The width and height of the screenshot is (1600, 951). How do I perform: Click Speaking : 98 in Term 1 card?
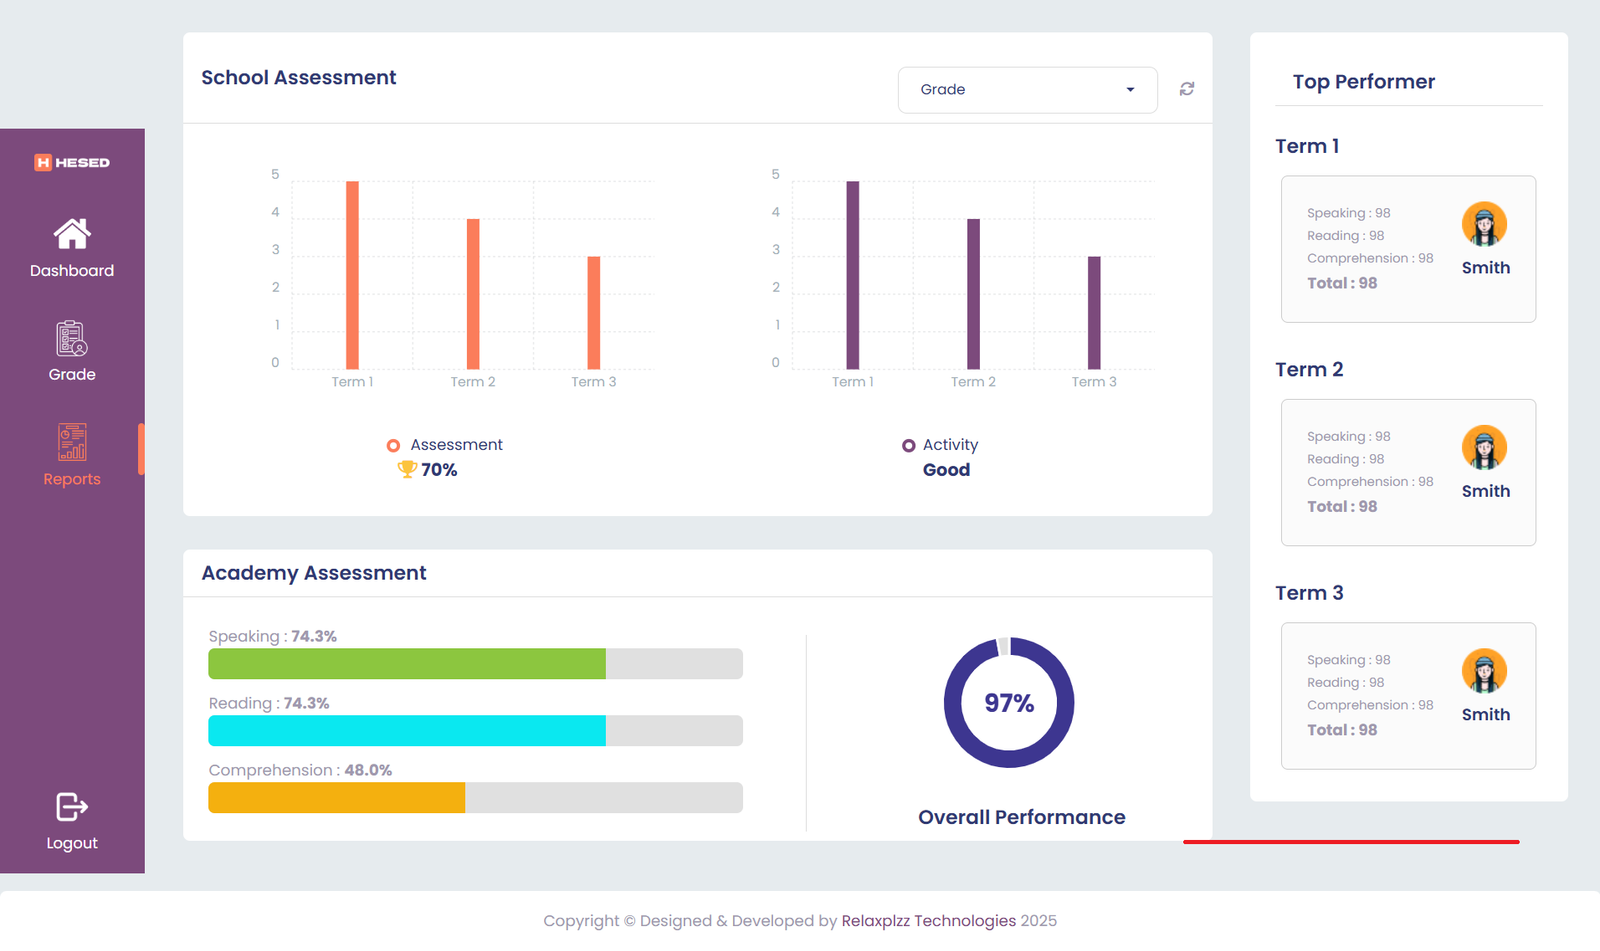1349,213
